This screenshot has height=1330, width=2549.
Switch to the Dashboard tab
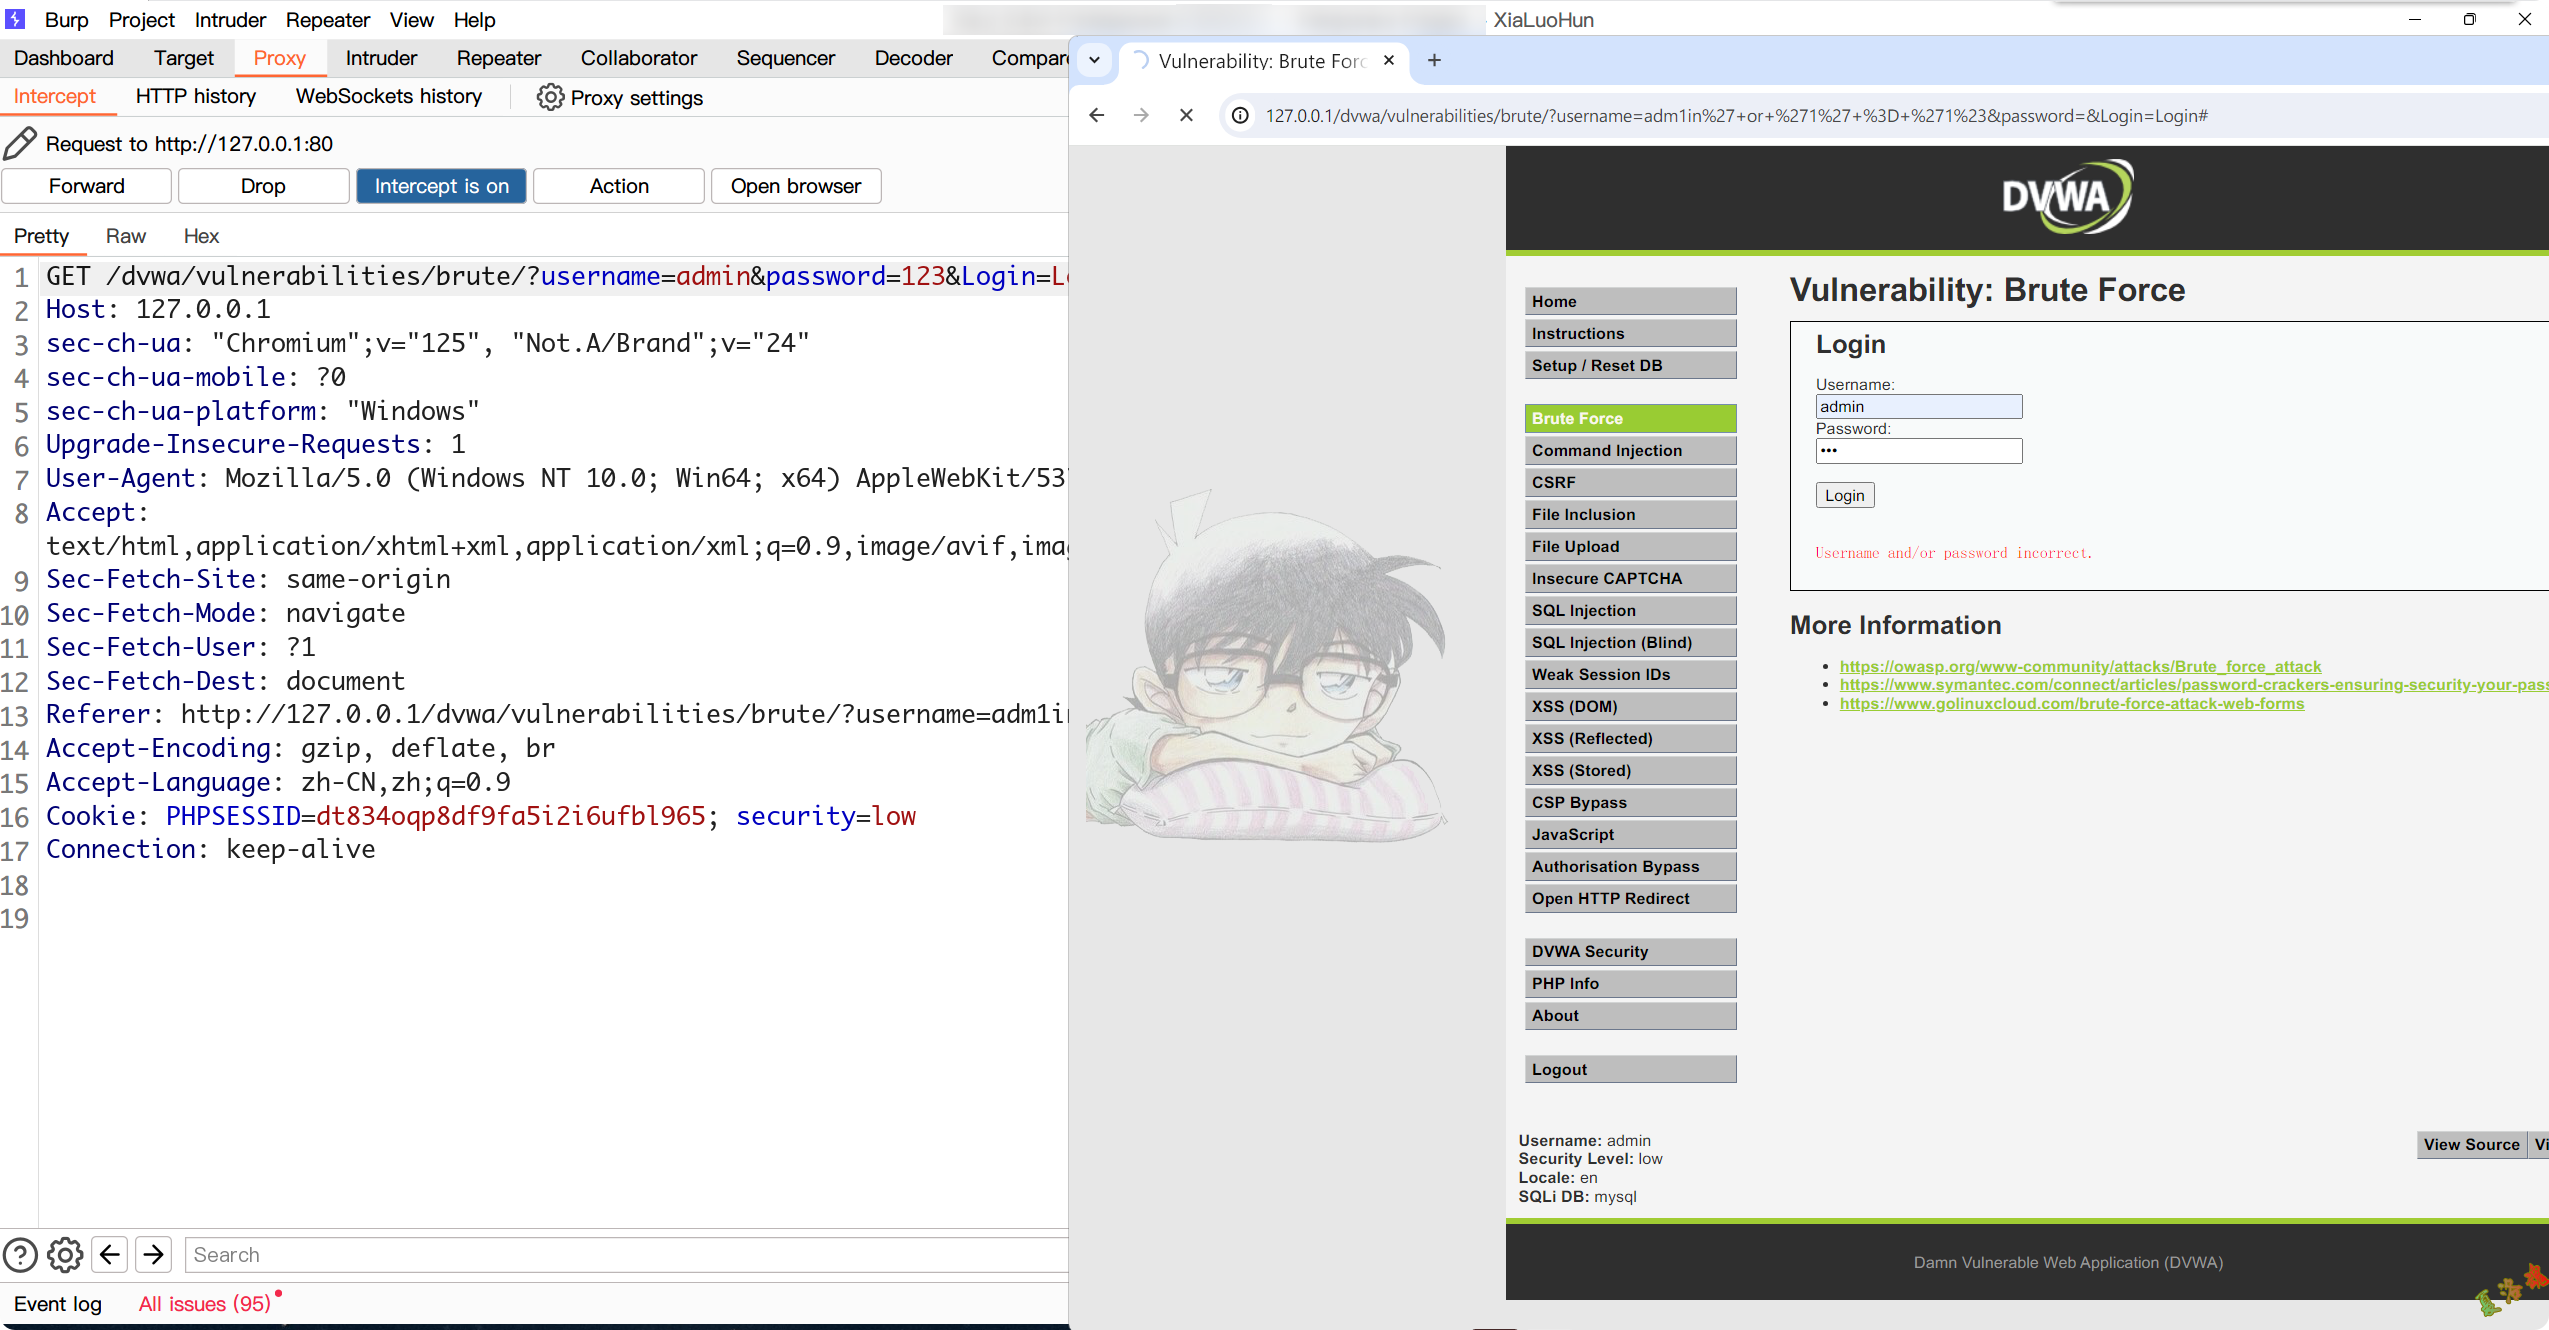coord(64,58)
